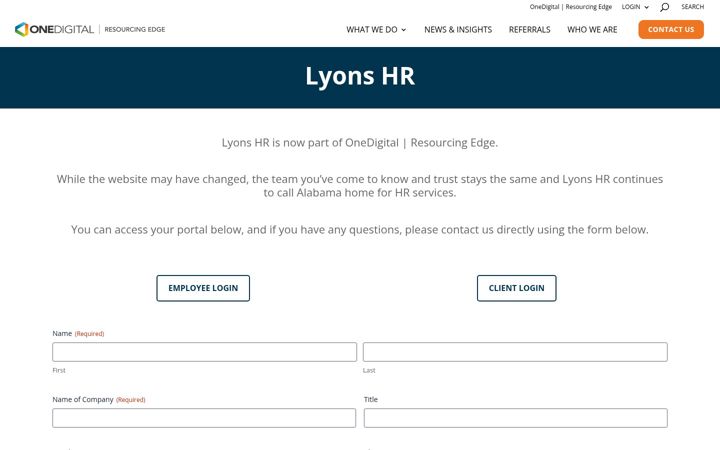Click the 'Title' field label
The image size is (720, 450).
(371, 399)
